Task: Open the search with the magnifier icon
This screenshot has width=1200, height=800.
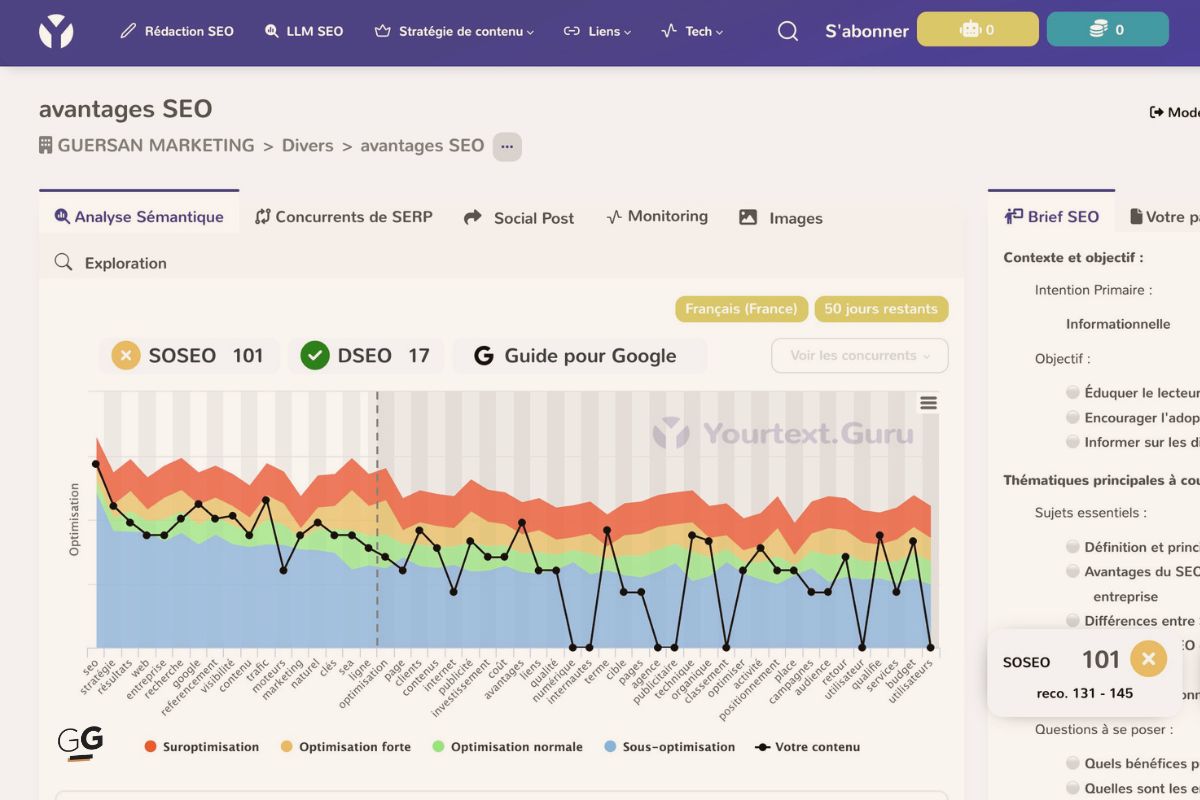Action: (787, 31)
